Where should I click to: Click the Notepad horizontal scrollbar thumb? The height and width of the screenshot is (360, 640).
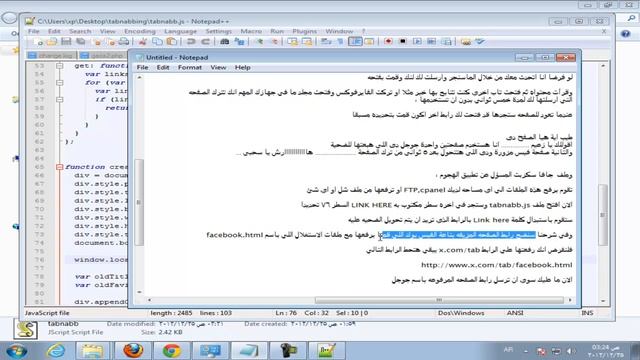tap(439, 300)
